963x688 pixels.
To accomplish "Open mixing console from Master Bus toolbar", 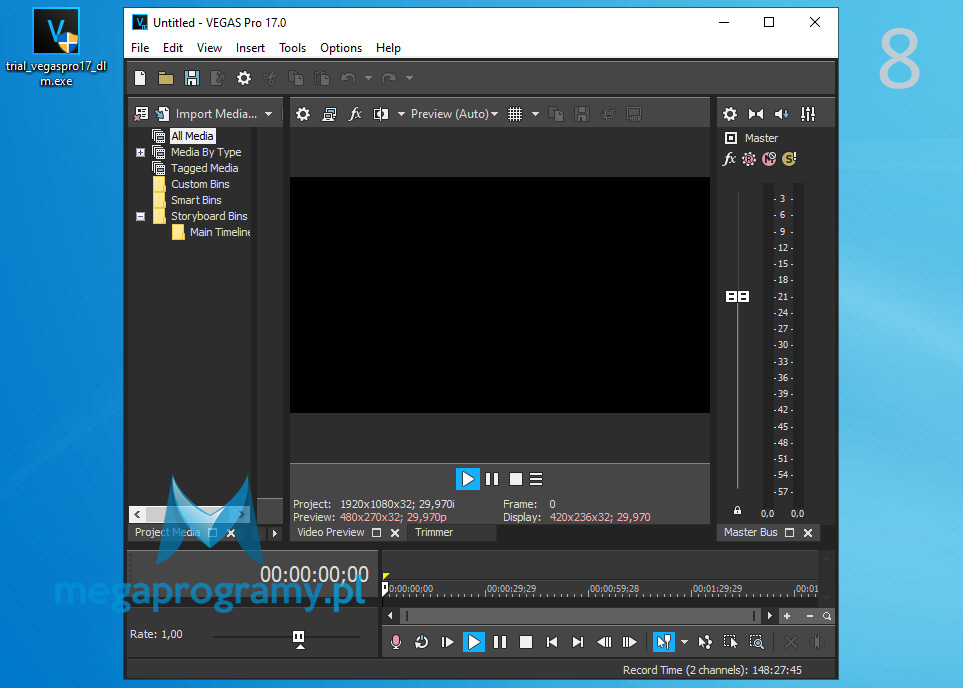I will click(808, 114).
